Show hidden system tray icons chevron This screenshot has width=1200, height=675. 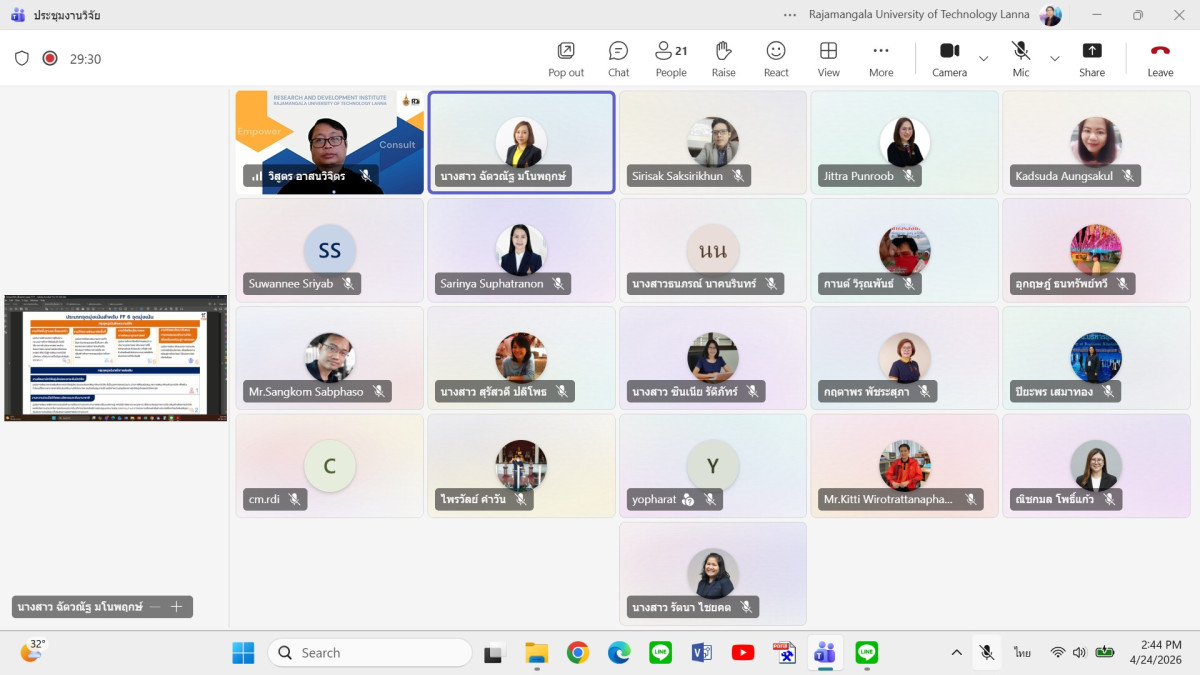coord(956,653)
